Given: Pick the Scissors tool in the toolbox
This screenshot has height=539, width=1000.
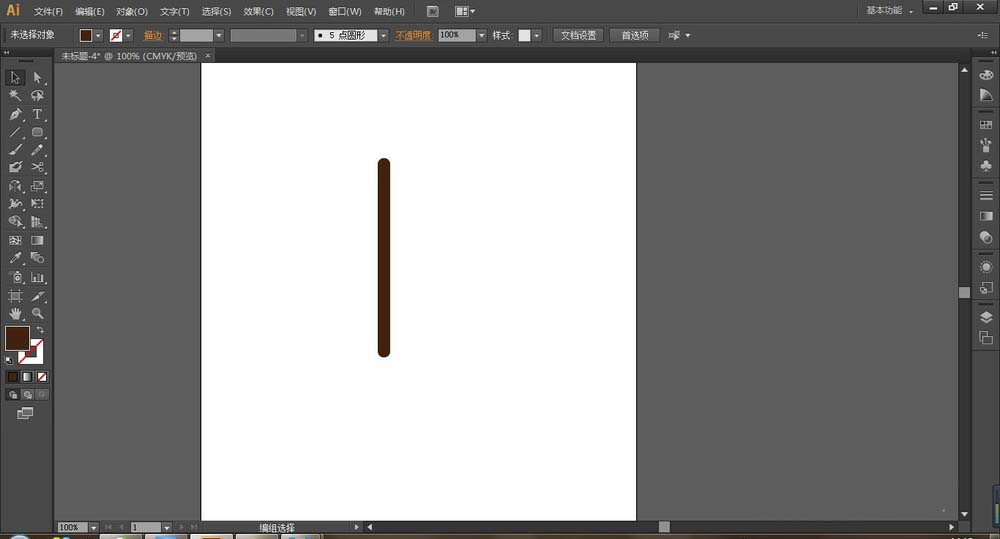Looking at the screenshot, I should (37, 167).
